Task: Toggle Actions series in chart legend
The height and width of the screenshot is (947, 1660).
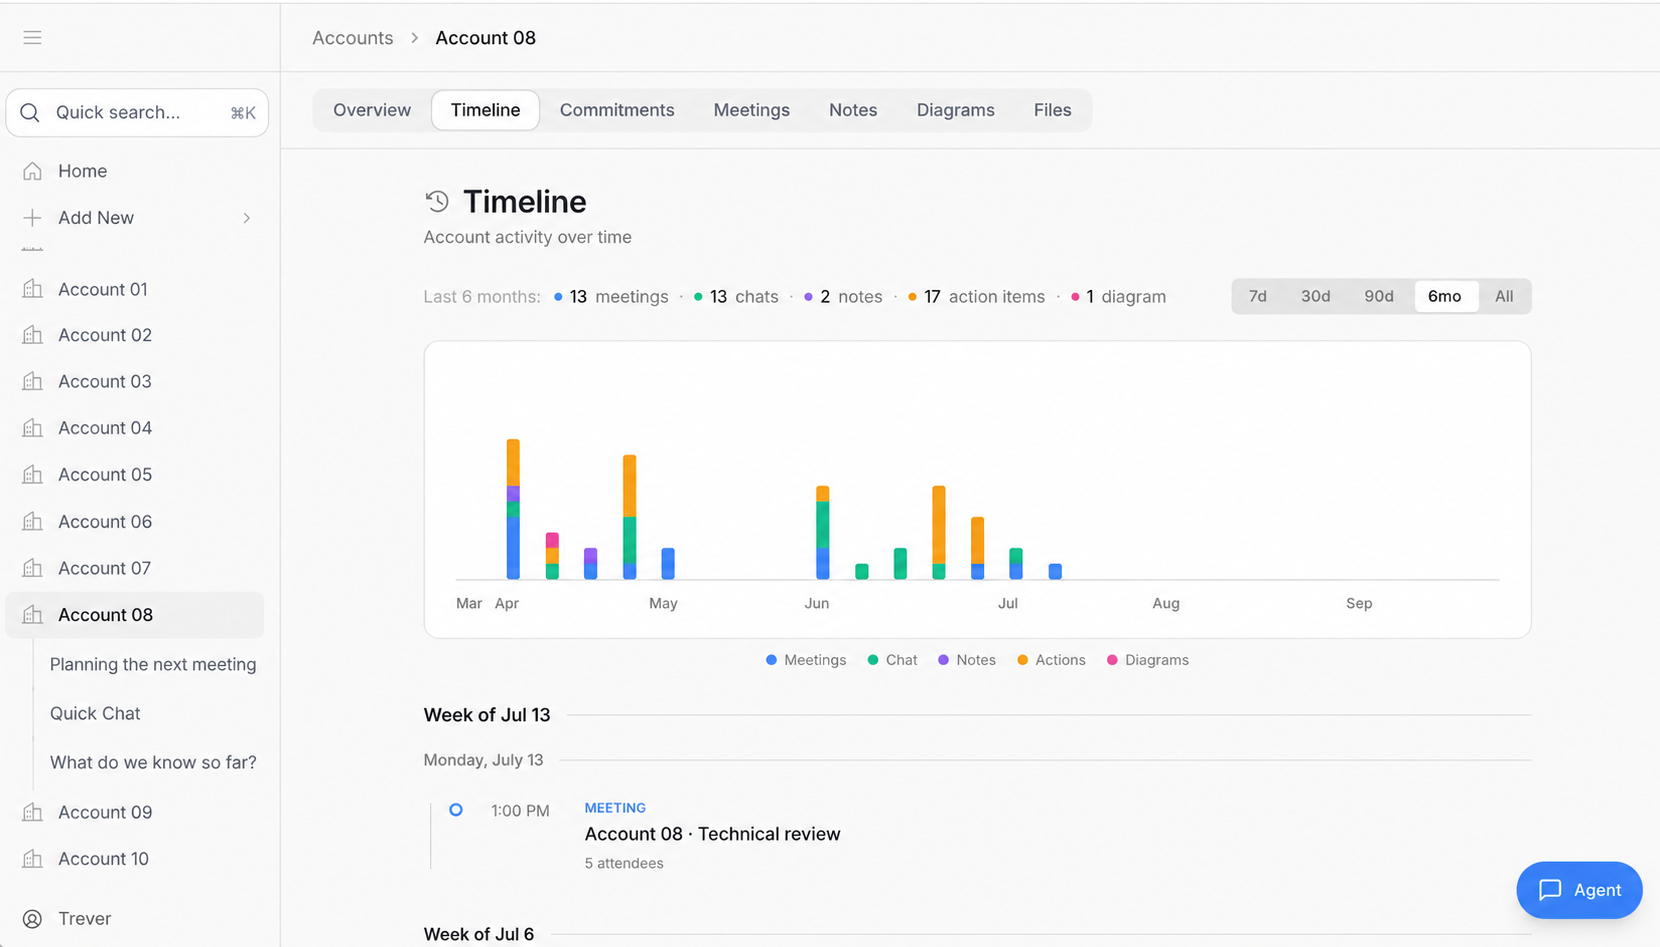Action: click(1051, 660)
